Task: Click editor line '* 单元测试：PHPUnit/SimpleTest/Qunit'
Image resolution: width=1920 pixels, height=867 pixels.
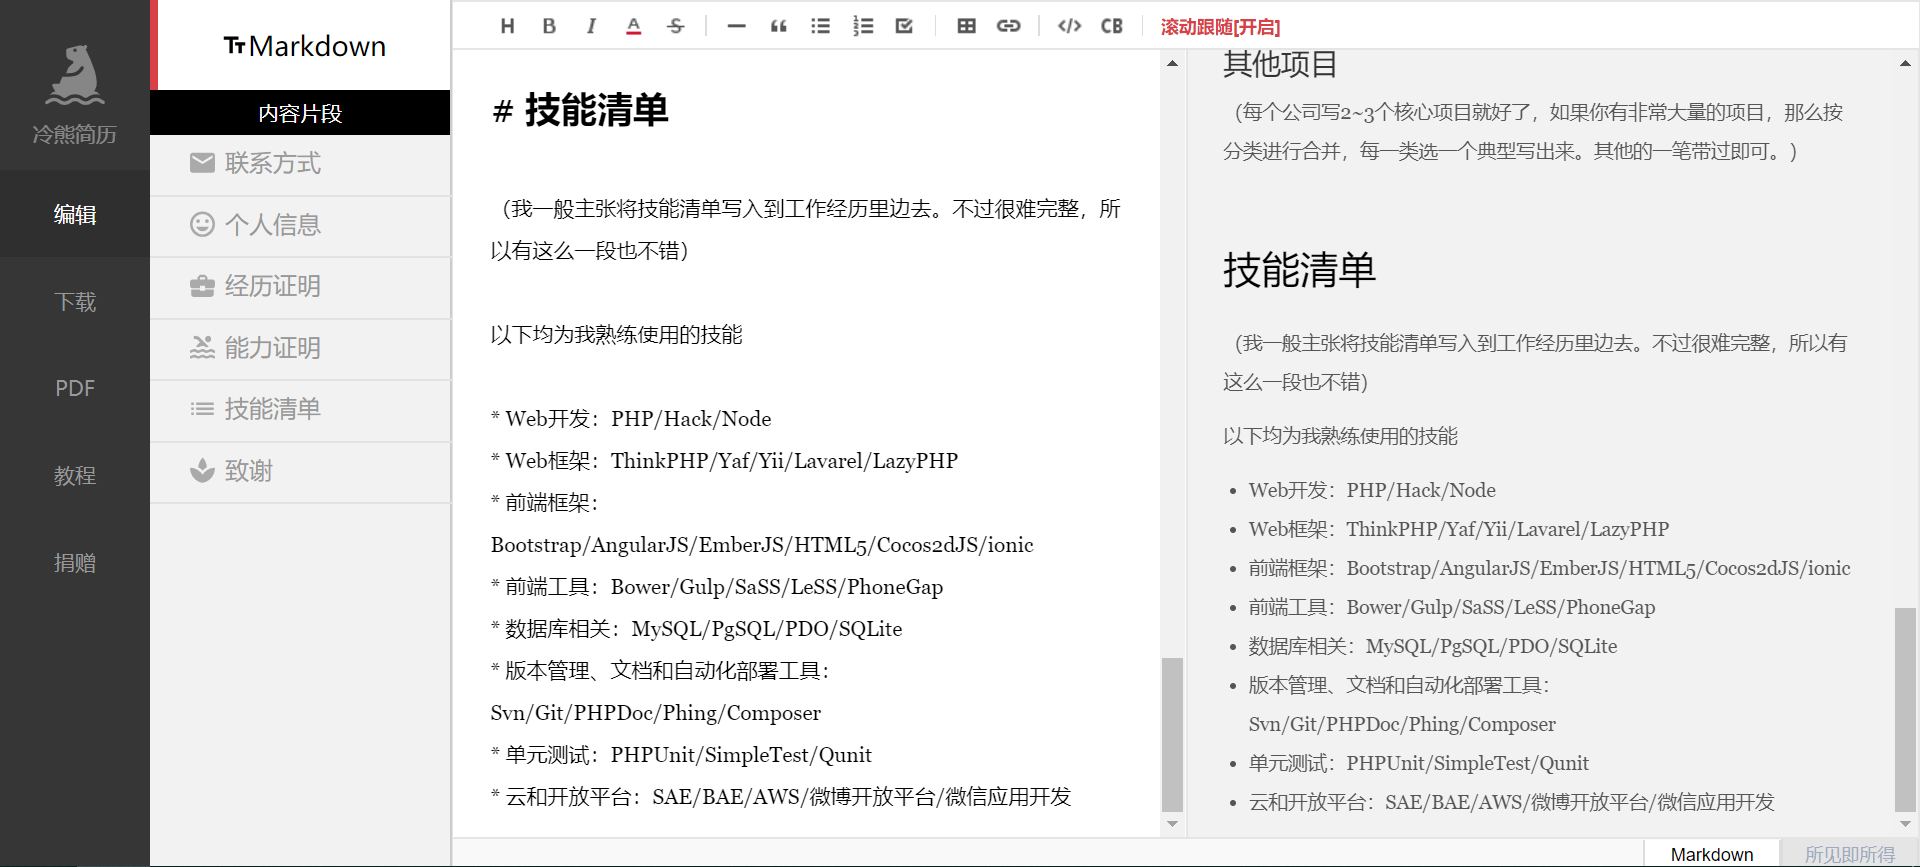Action: pos(681,755)
